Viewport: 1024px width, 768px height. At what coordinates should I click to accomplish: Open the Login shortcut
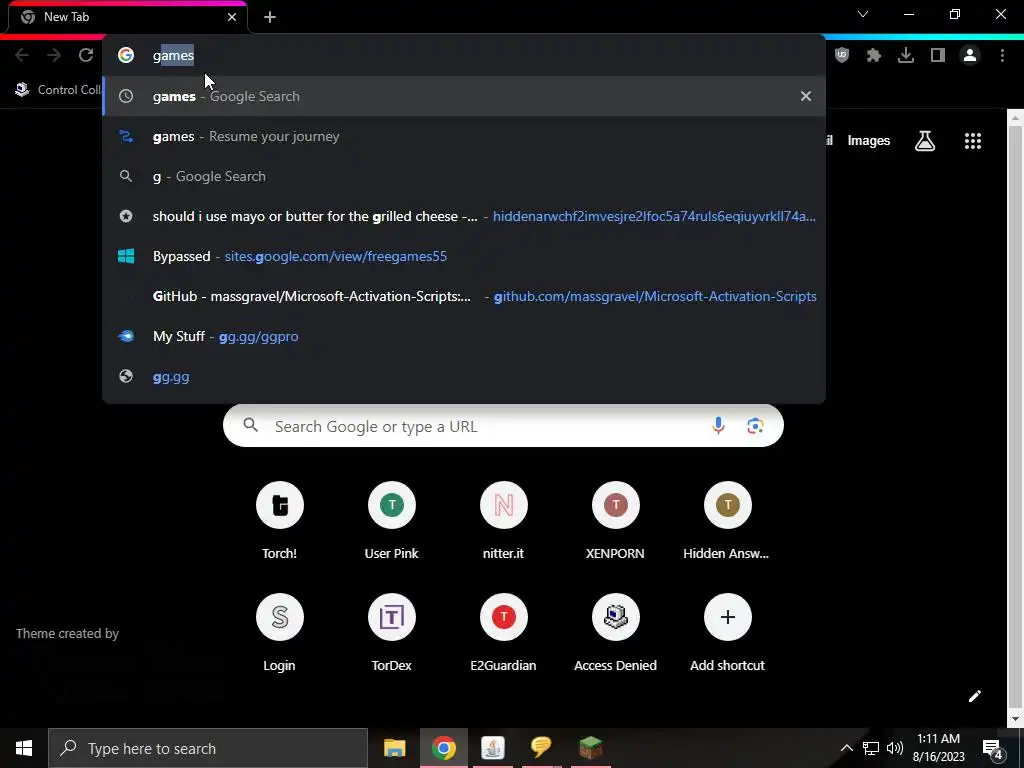pos(280,633)
